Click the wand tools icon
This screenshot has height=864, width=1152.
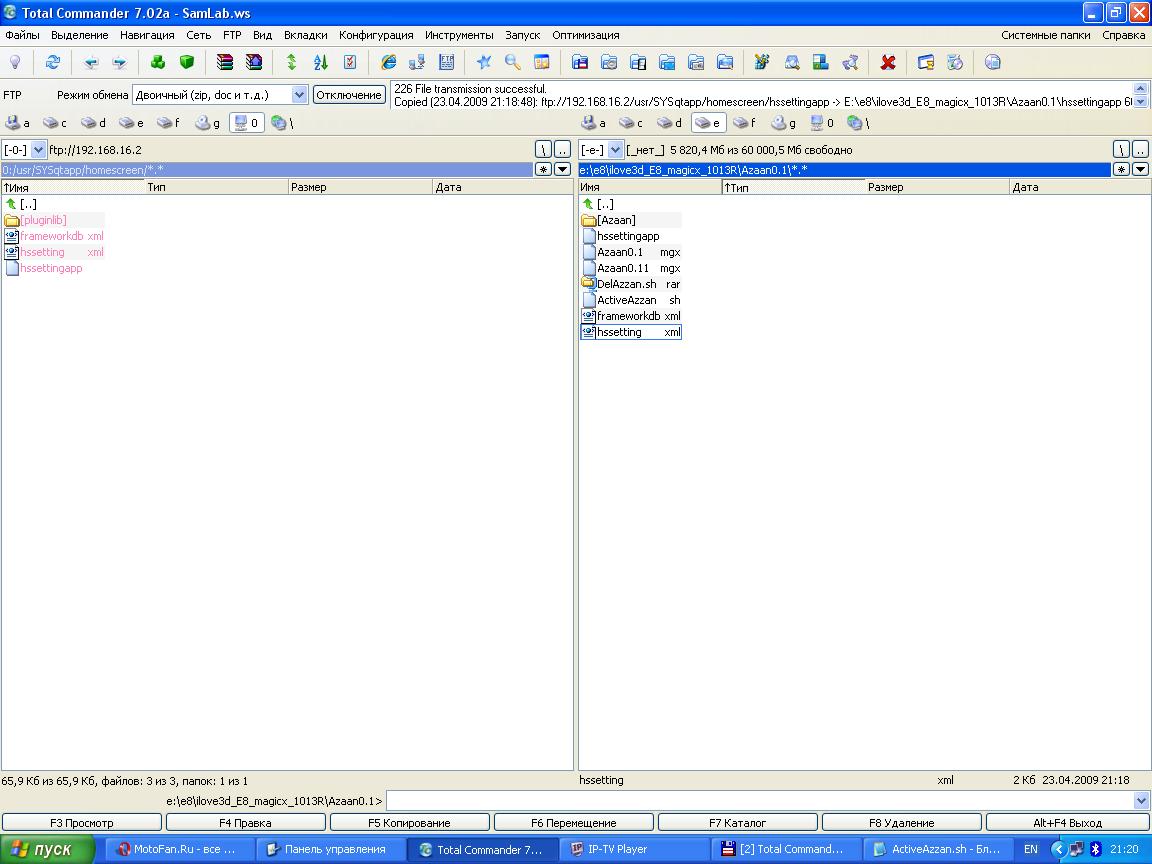[x=762, y=62]
